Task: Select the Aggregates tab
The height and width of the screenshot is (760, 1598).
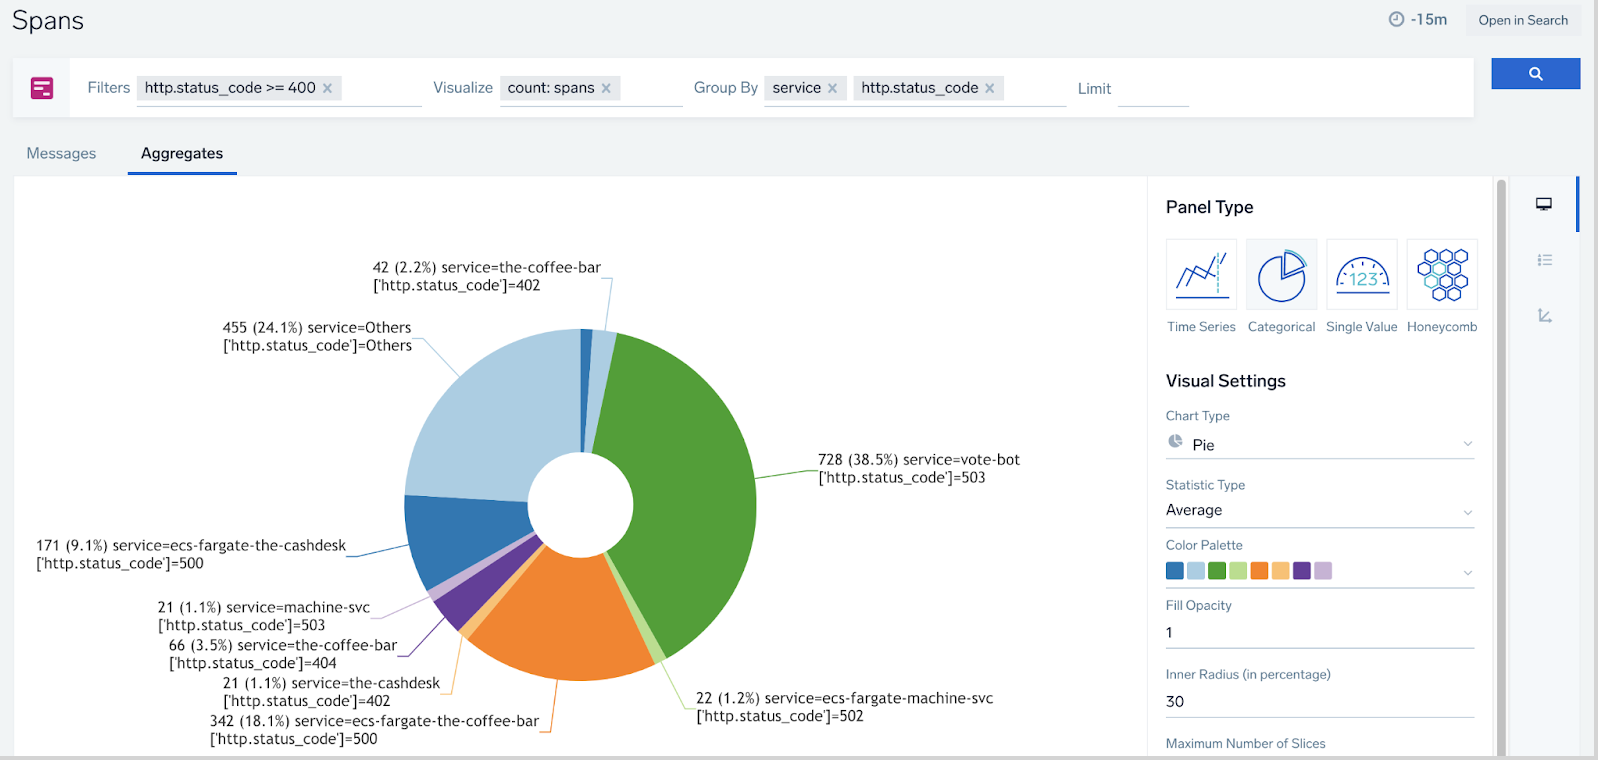Action: point(182,153)
